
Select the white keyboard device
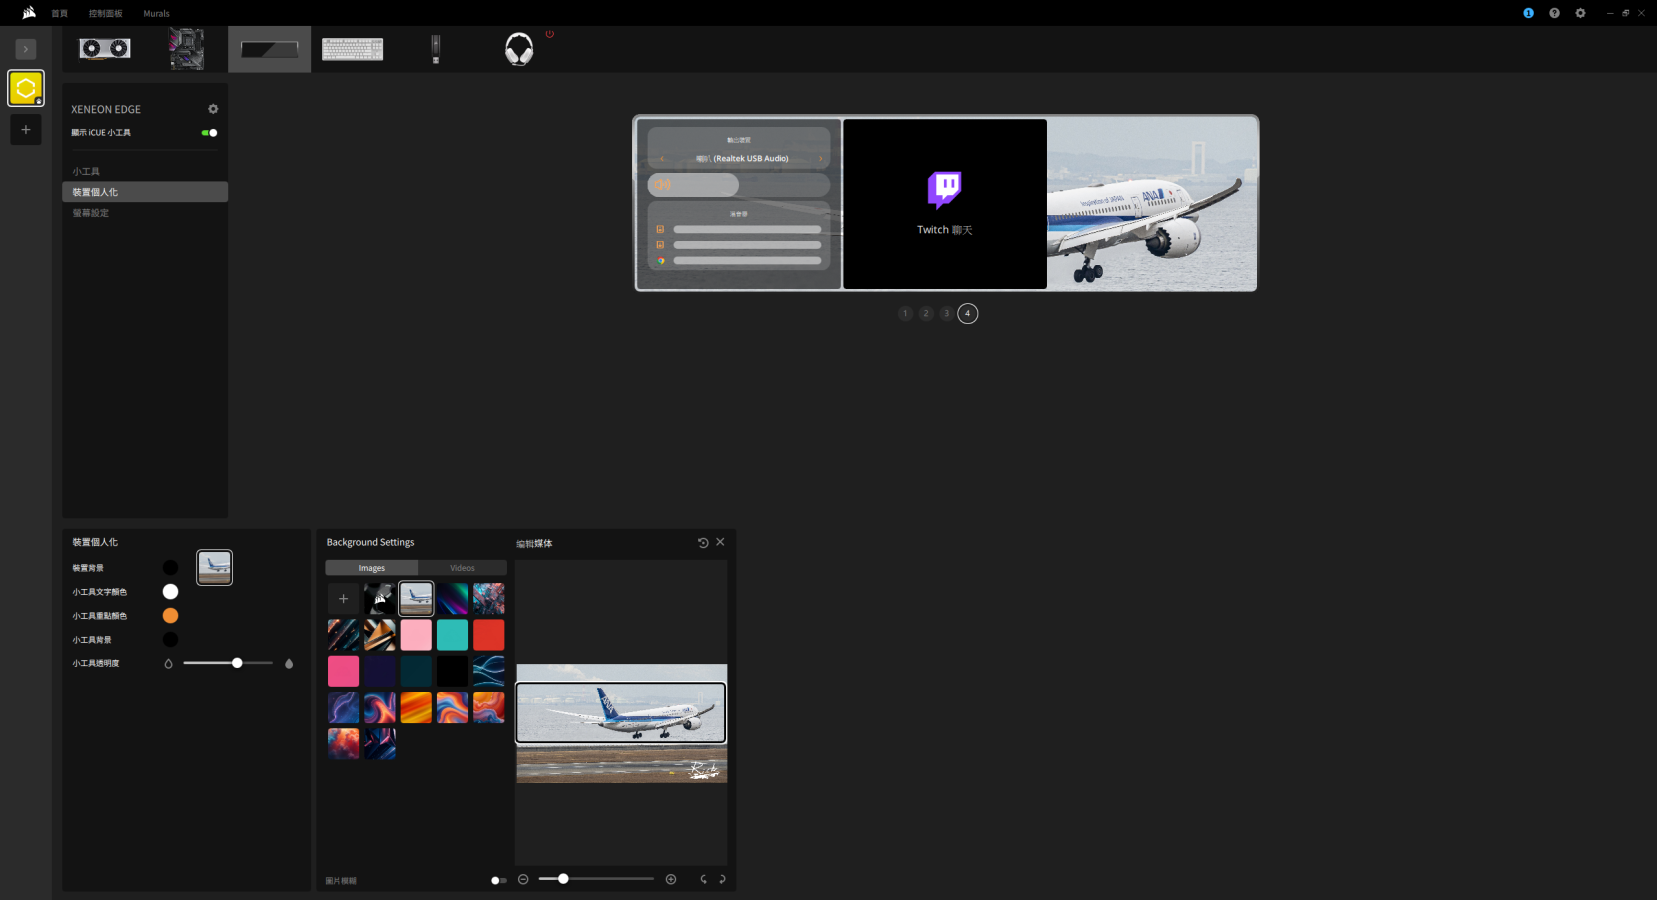point(352,49)
